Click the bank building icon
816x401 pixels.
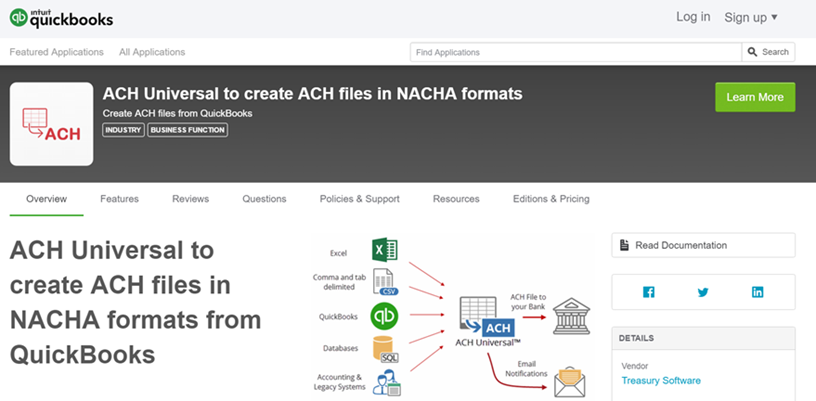(x=571, y=316)
